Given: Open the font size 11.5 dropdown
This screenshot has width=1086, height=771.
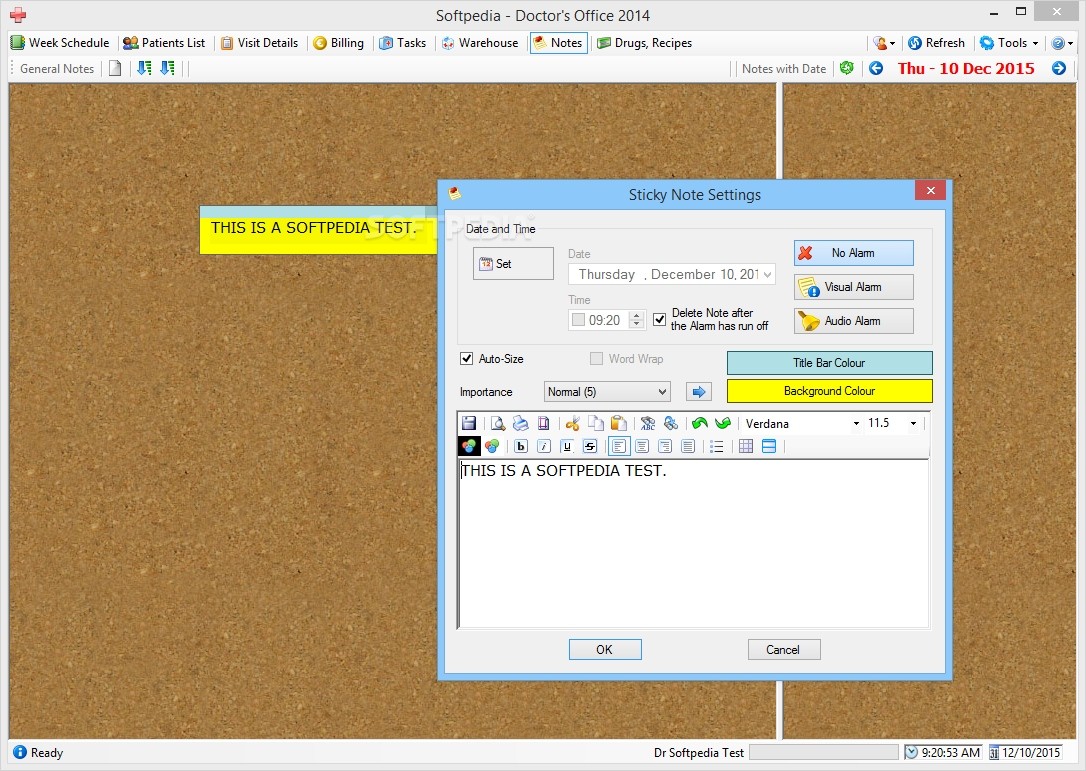Looking at the screenshot, I should click(x=913, y=423).
